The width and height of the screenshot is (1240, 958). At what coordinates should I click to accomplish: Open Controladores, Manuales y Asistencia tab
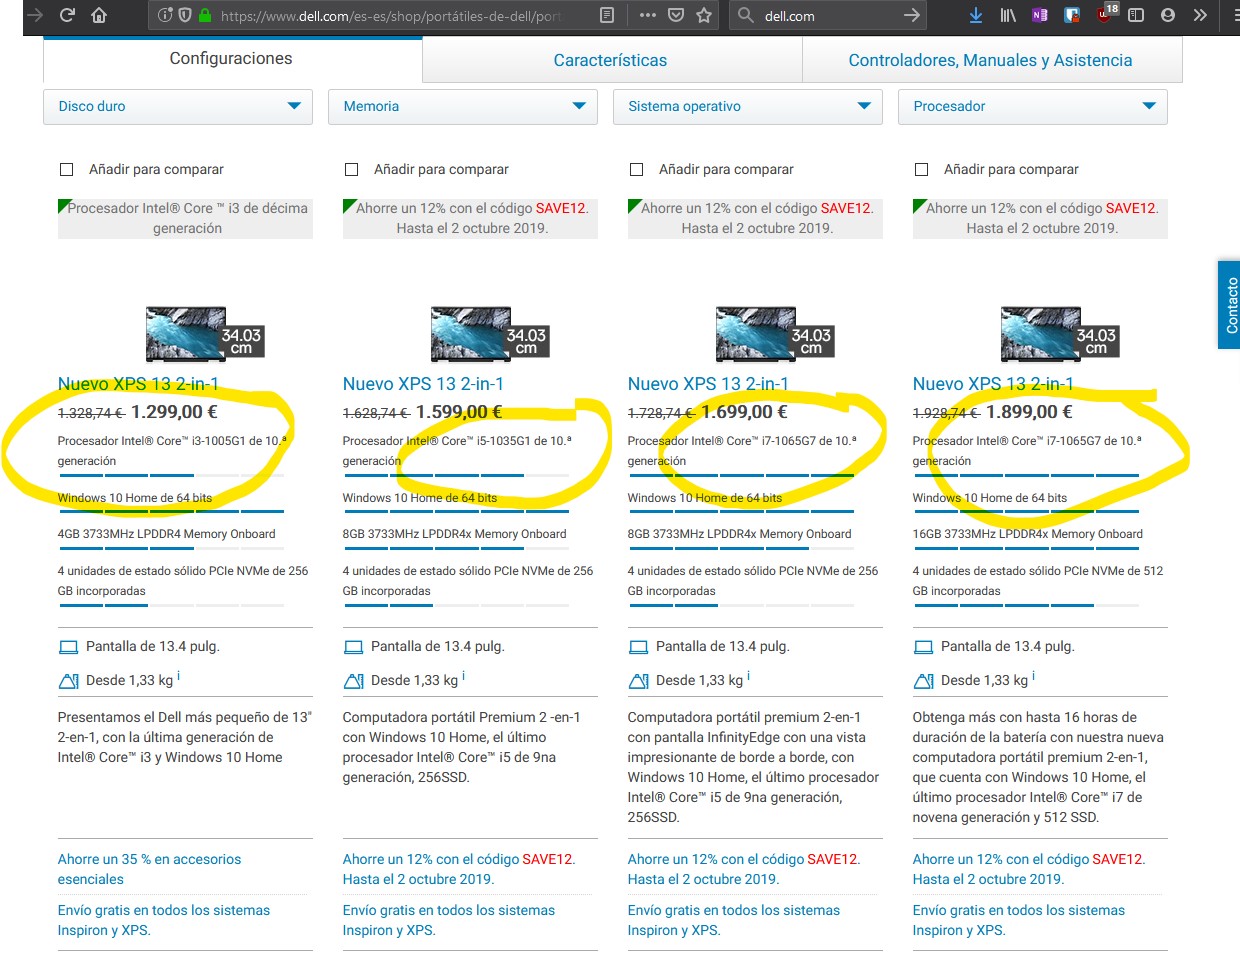click(991, 61)
